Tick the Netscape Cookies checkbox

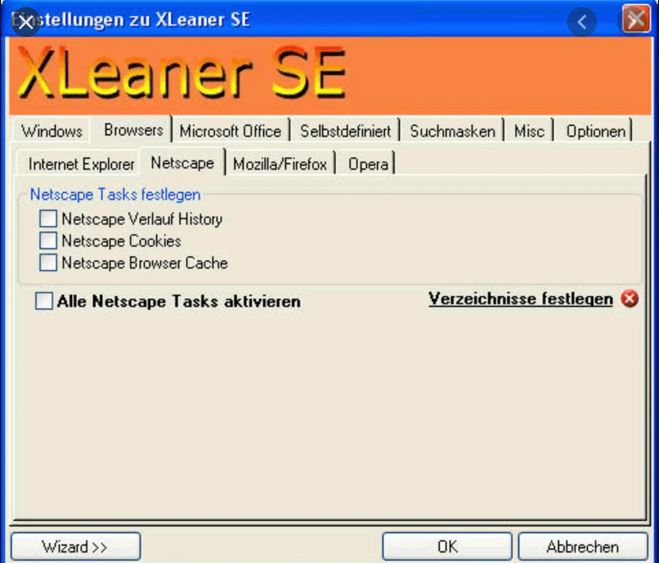(48, 240)
